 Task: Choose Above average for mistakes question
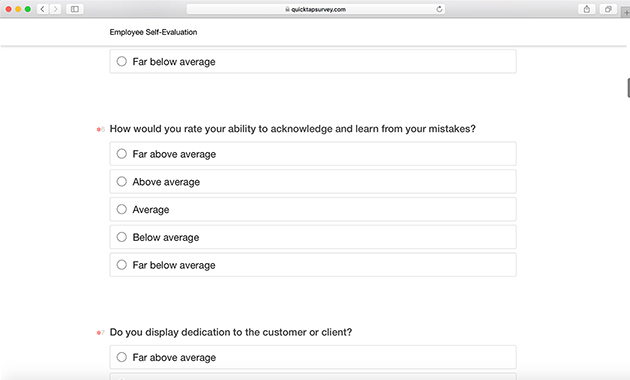313,182
